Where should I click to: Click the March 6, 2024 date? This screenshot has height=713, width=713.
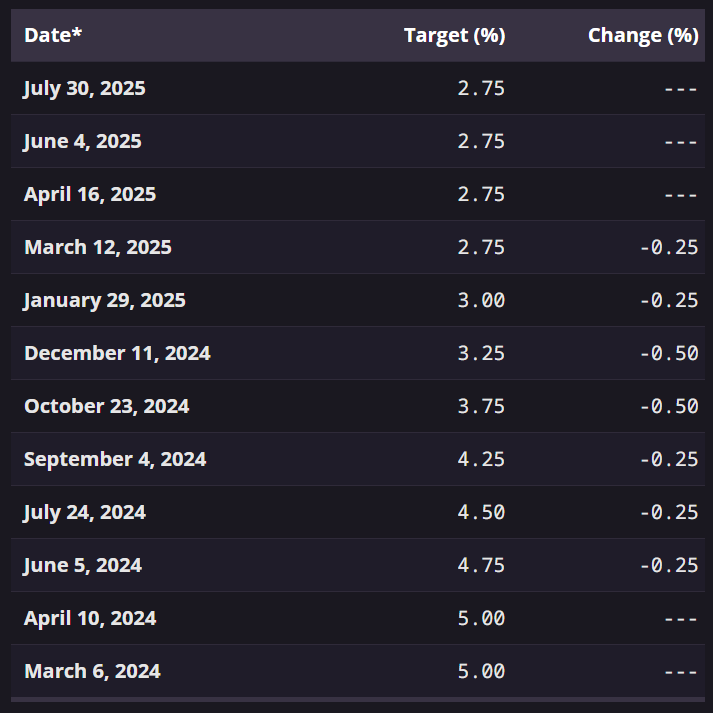tap(92, 671)
